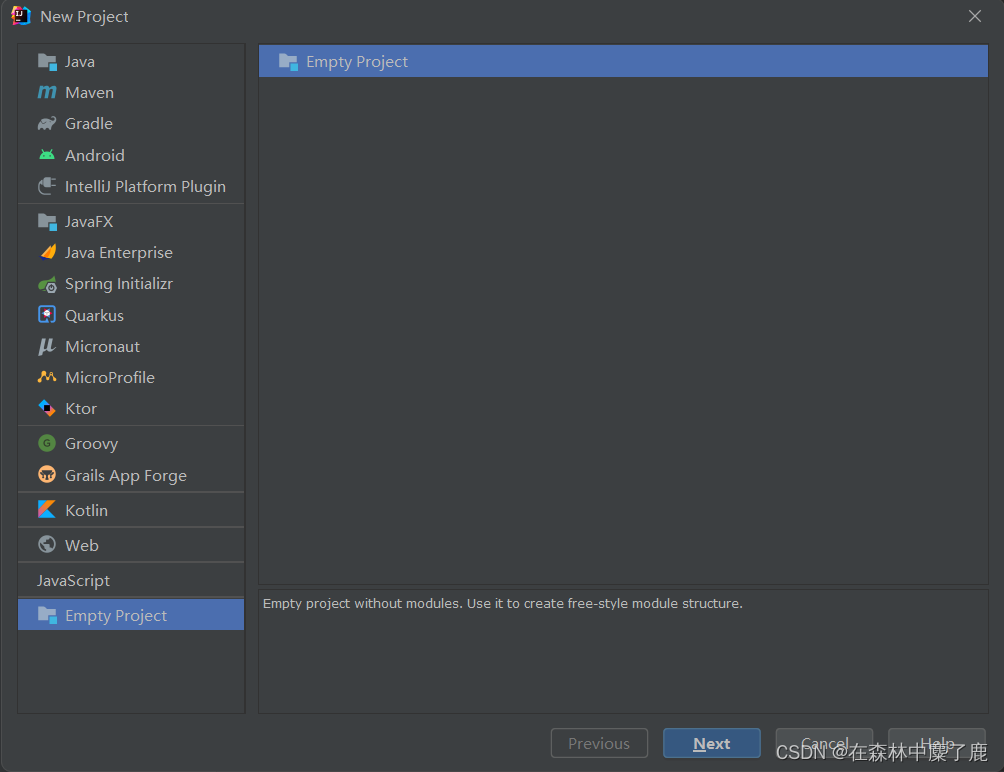
Task: Close the New Project window
Action: click(975, 17)
